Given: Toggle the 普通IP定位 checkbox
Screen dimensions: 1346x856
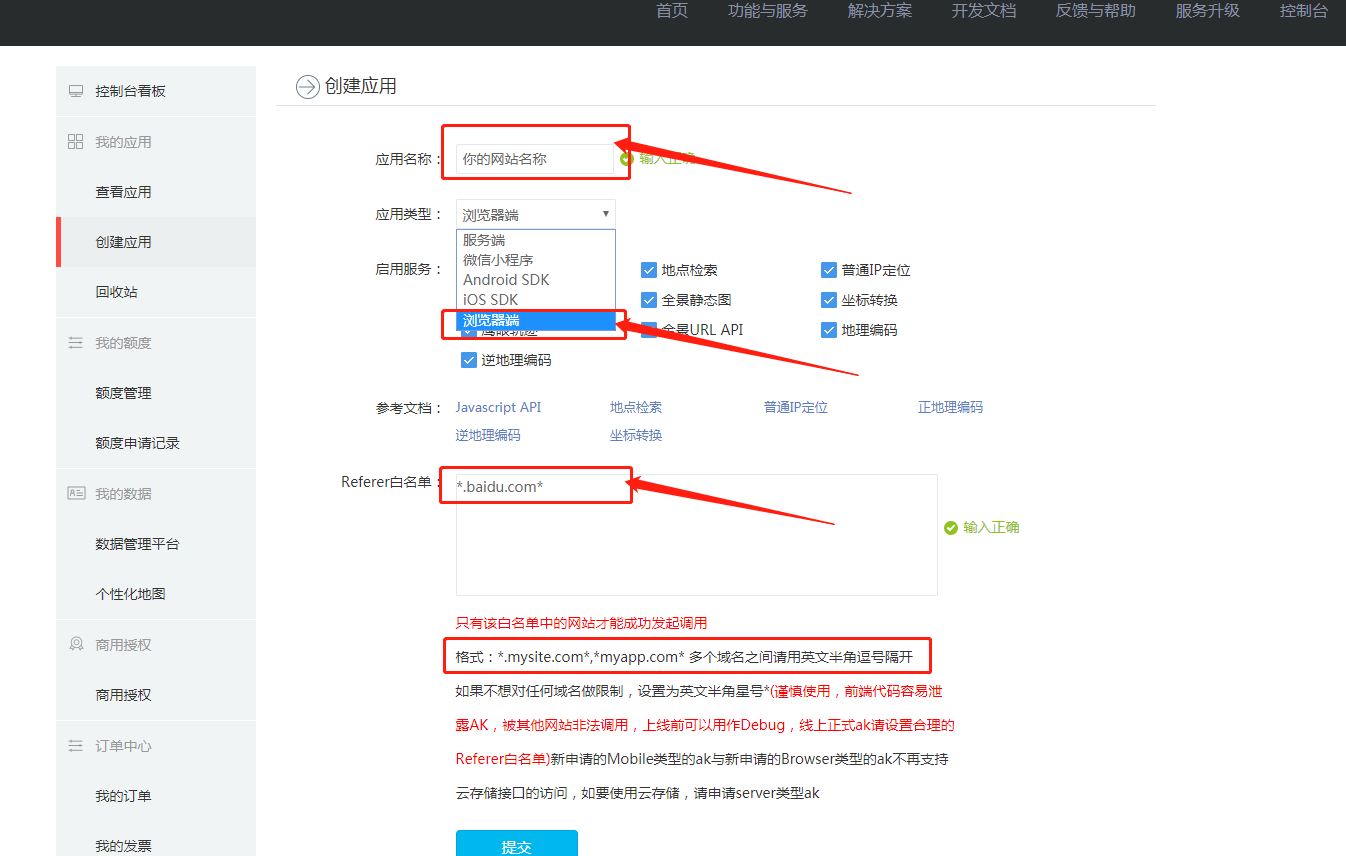Looking at the screenshot, I should click(829, 270).
